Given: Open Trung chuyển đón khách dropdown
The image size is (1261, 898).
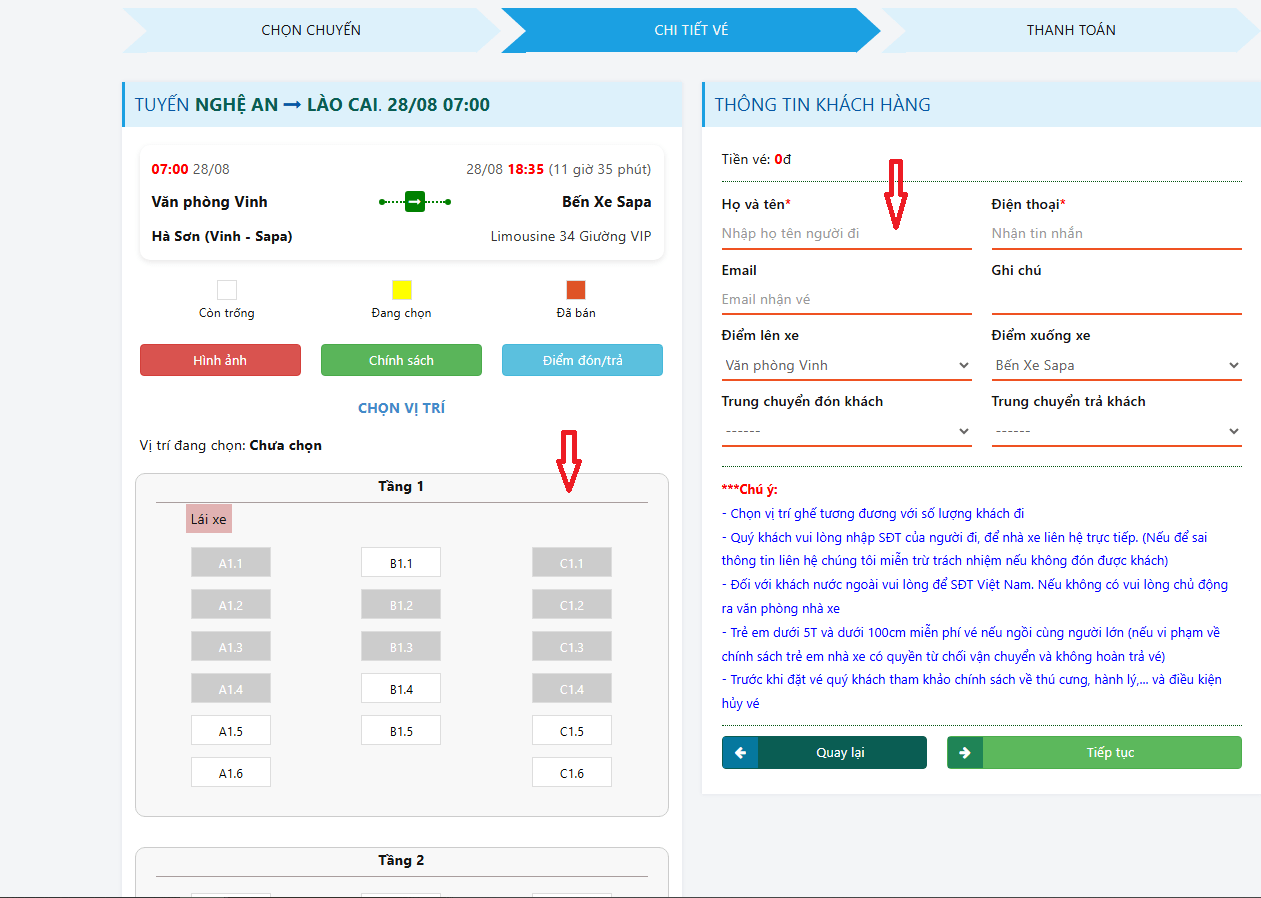Looking at the screenshot, I should [846, 431].
